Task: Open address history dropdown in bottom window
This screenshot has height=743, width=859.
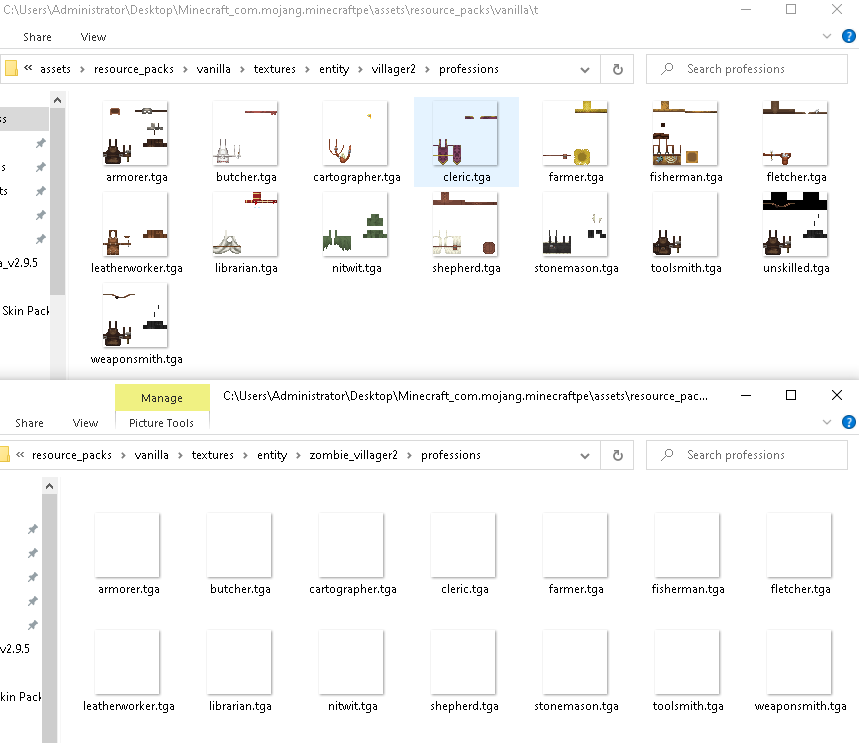Action: (x=585, y=455)
